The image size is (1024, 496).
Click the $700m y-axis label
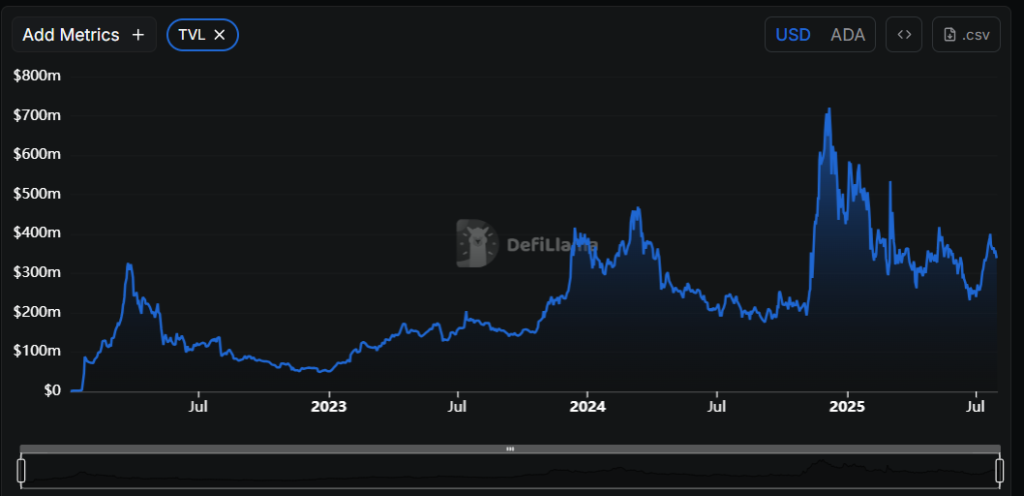click(x=37, y=116)
